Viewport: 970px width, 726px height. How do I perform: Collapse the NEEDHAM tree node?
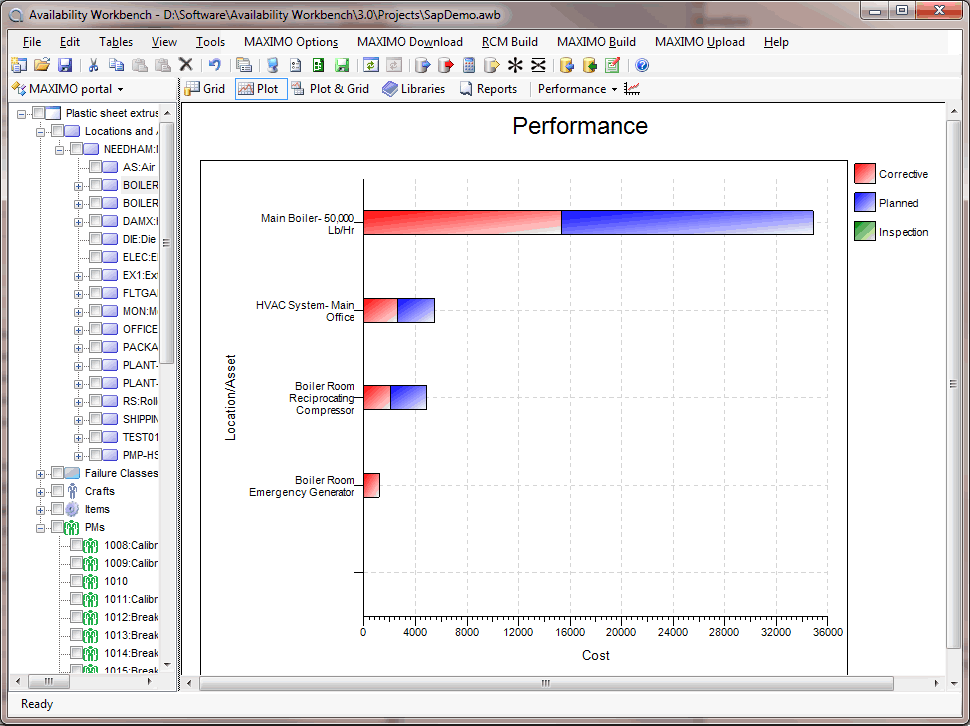(60, 148)
